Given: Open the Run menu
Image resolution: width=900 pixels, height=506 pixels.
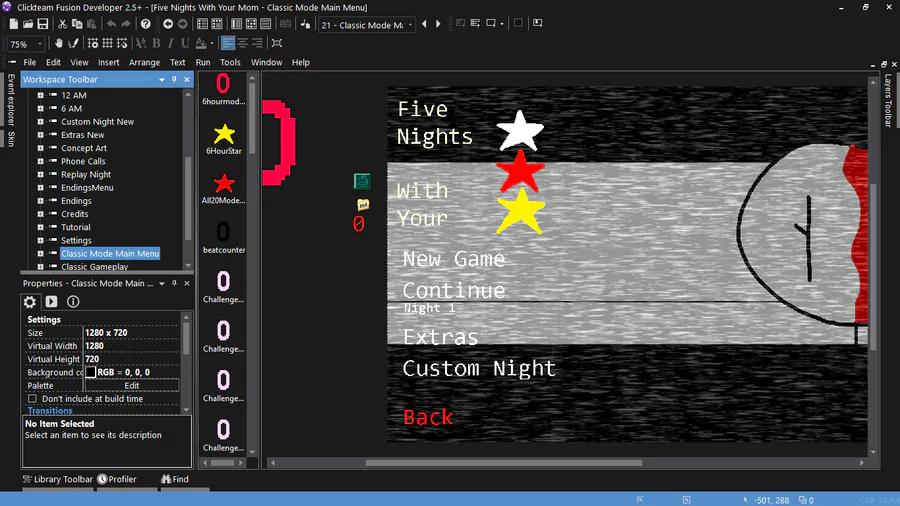Looking at the screenshot, I should [x=203, y=63].
